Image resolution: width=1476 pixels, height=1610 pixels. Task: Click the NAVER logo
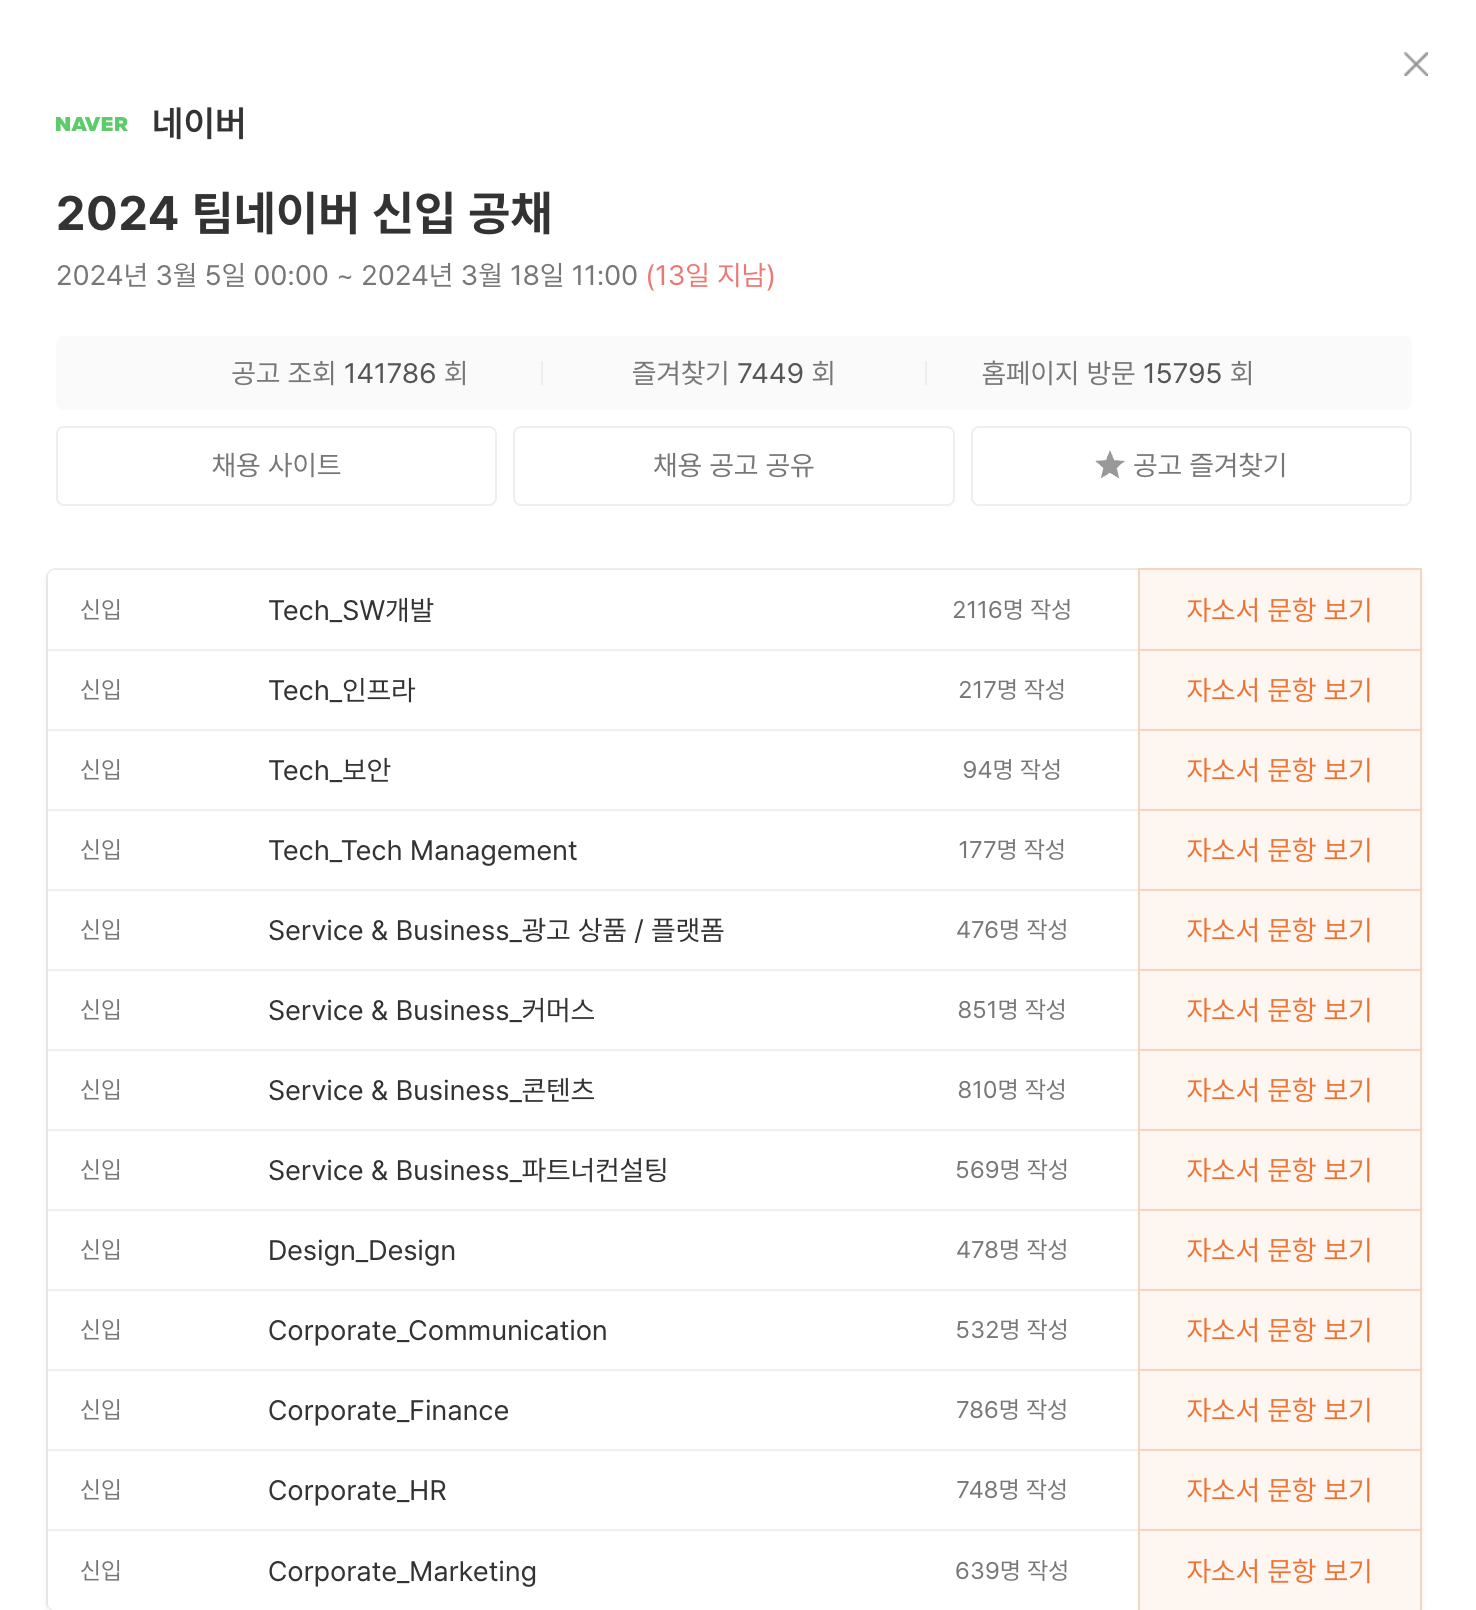tap(91, 124)
